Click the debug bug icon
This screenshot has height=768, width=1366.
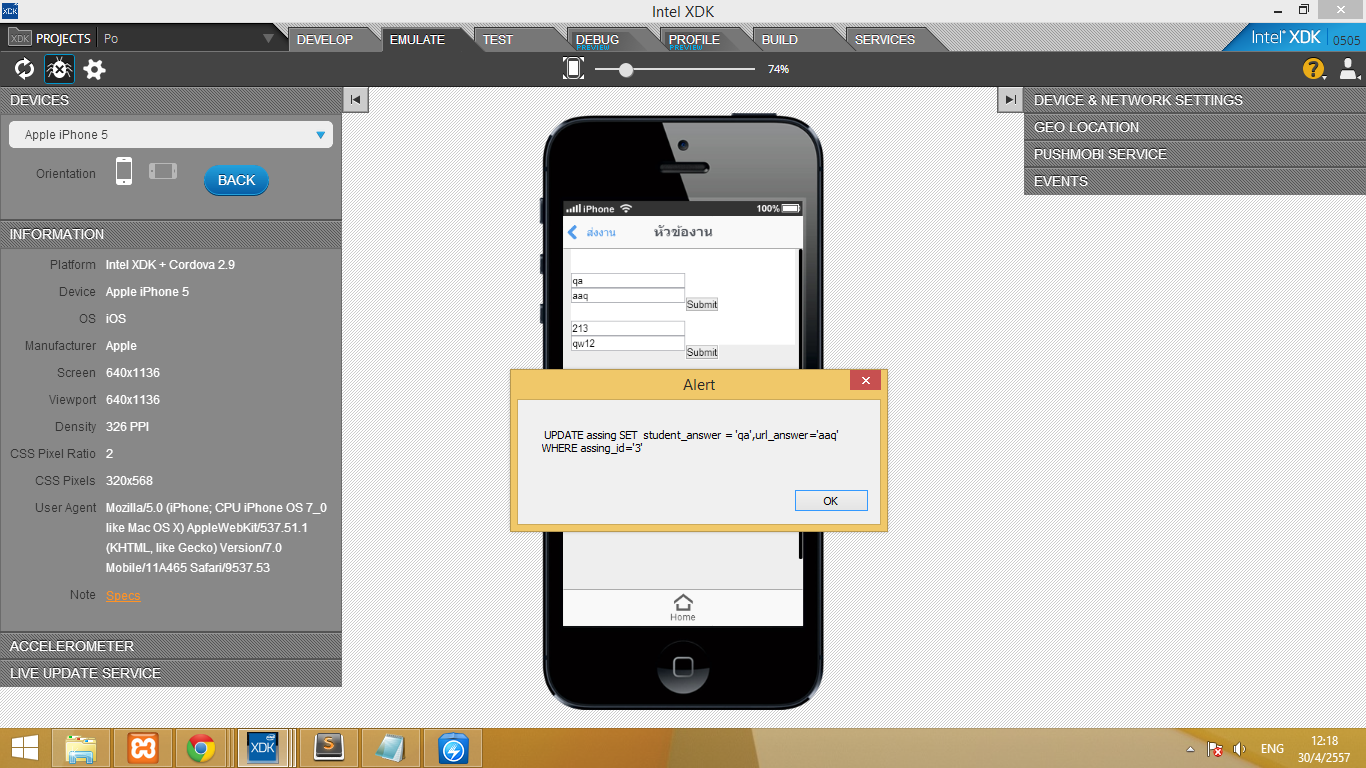point(59,69)
